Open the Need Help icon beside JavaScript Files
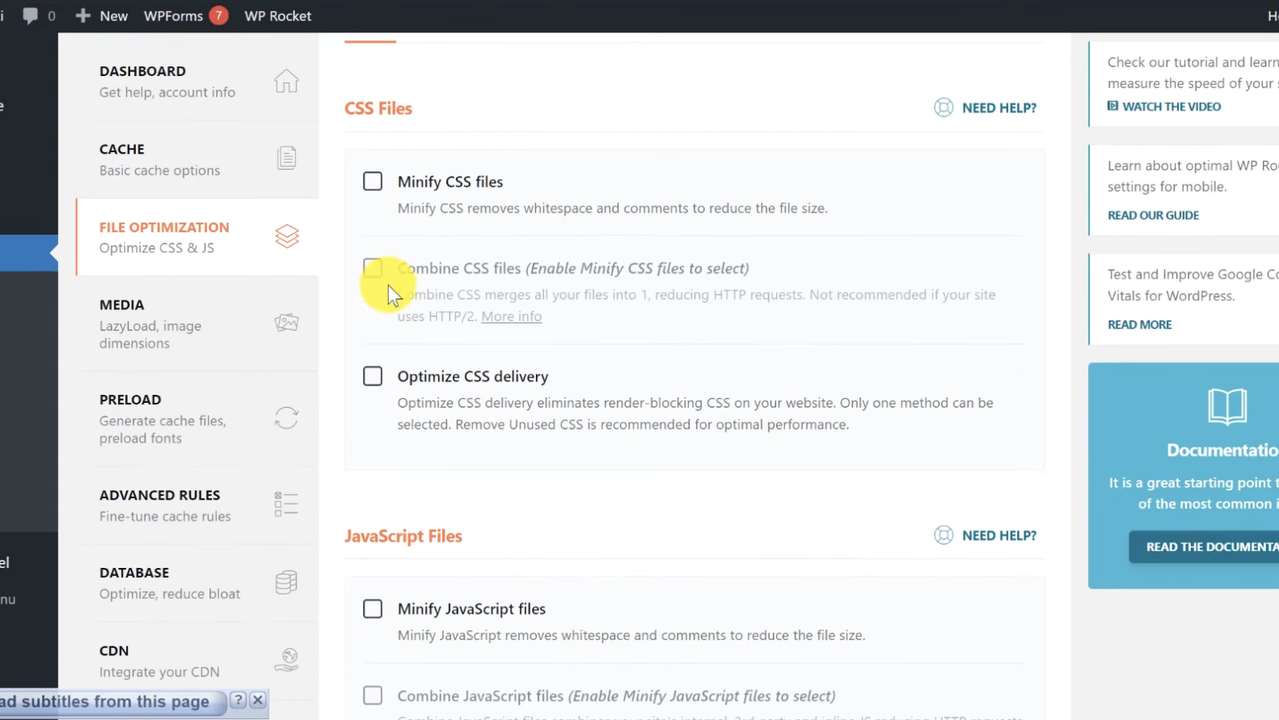The width and height of the screenshot is (1279, 720). tap(943, 535)
